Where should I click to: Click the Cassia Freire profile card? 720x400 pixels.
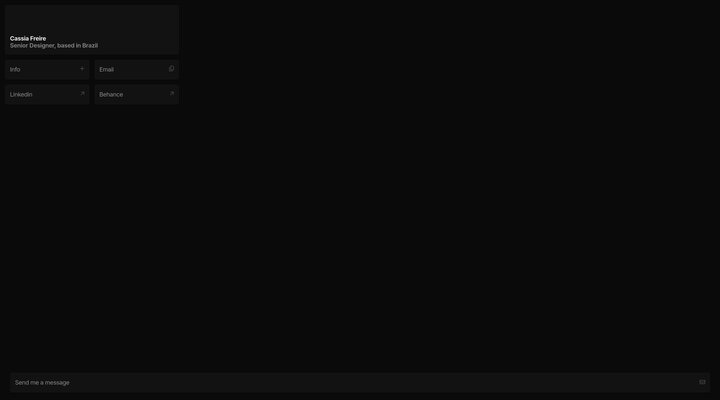pos(92,30)
